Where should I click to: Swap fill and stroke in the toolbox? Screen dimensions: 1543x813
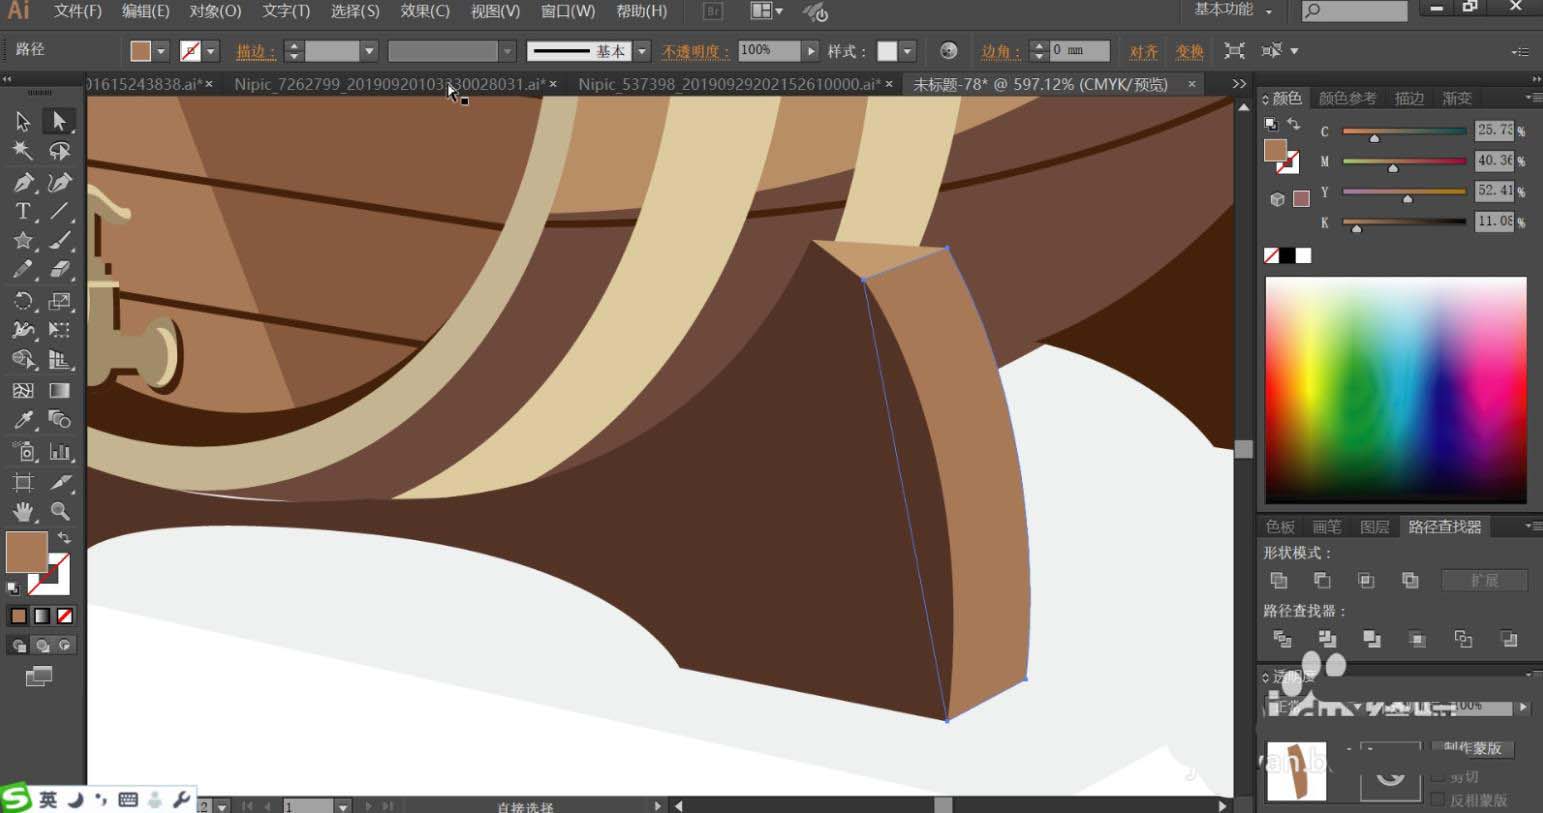pyautogui.click(x=64, y=538)
